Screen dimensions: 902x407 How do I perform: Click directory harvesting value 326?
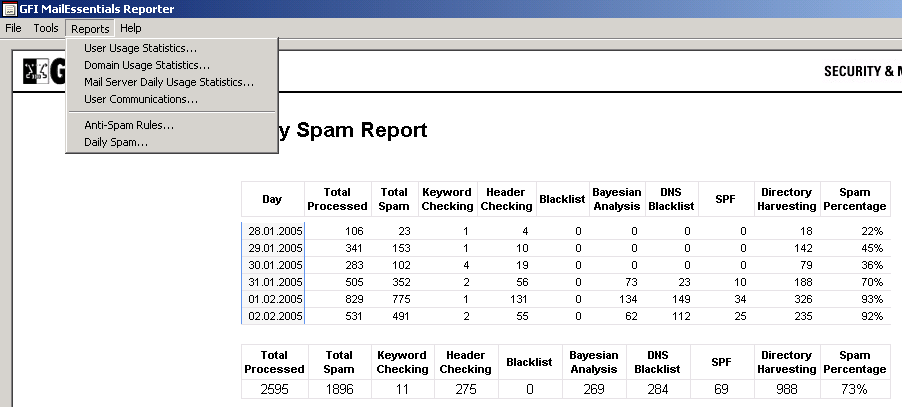tap(802, 299)
